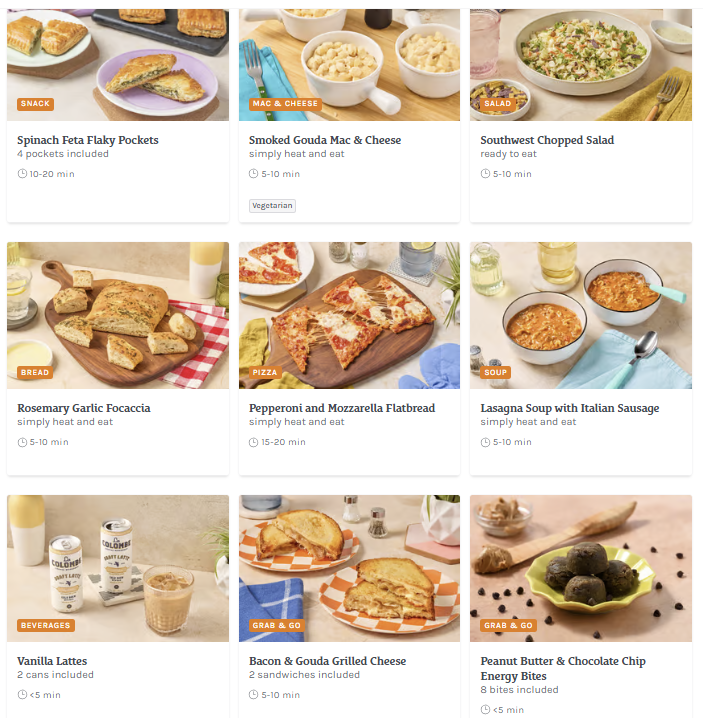Image resolution: width=703 pixels, height=718 pixels.
Task: Click the clock icon under Lasagna Soup
Action: 485,442
